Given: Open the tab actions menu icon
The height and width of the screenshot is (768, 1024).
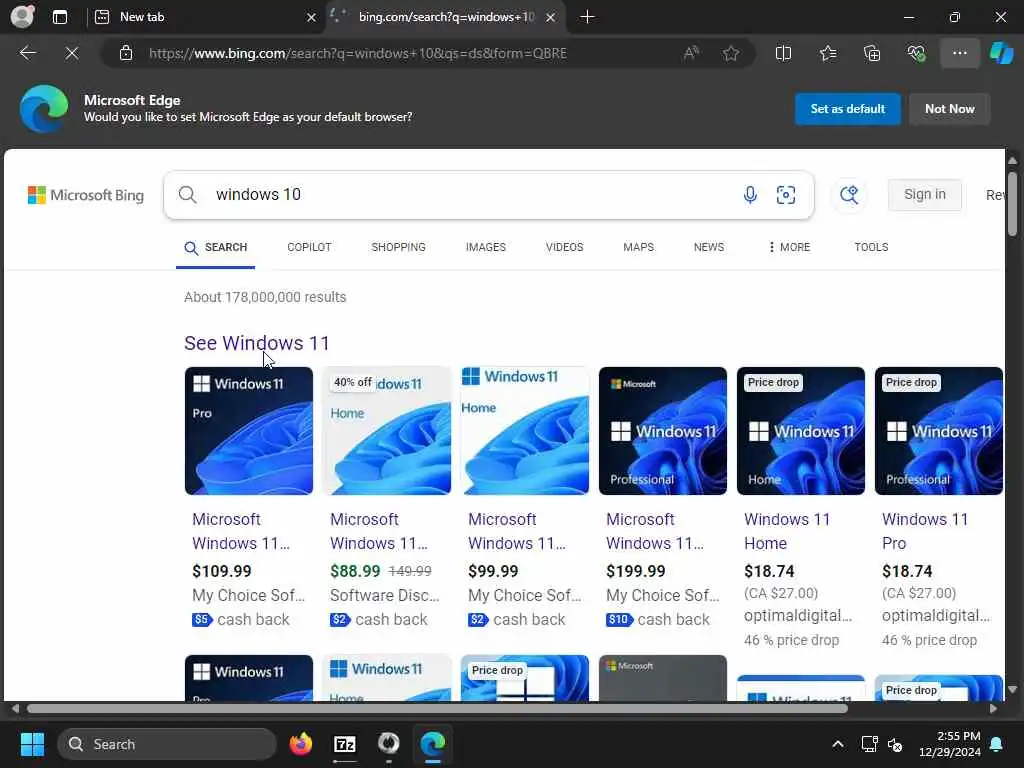Looking at the screenshot, I should coord(60,17).
